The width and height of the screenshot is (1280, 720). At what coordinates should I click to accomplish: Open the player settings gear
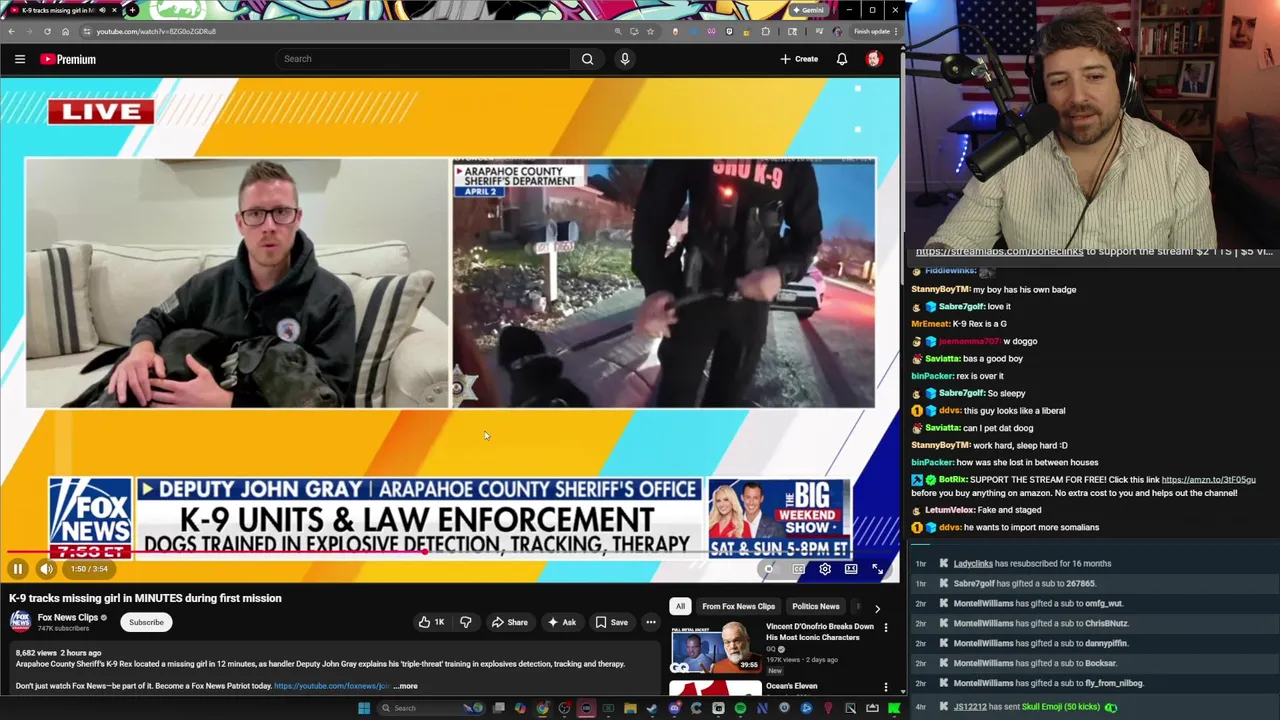coord(825,569)
